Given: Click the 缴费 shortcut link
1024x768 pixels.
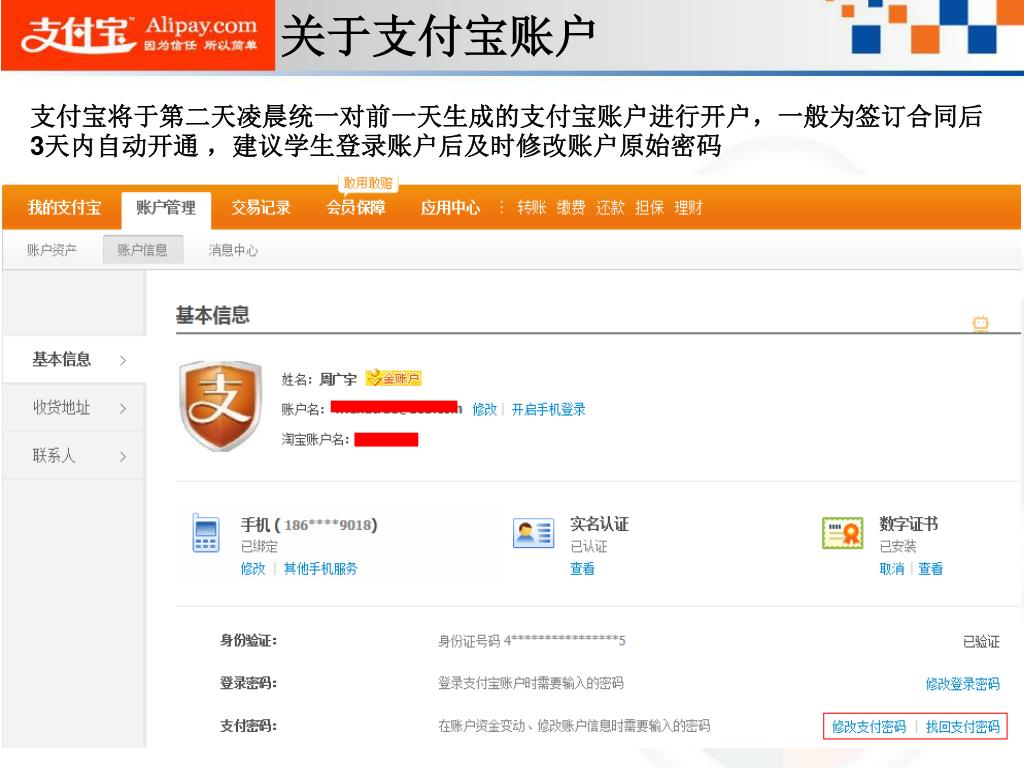Looking at the screenshot, I should 571,208.
